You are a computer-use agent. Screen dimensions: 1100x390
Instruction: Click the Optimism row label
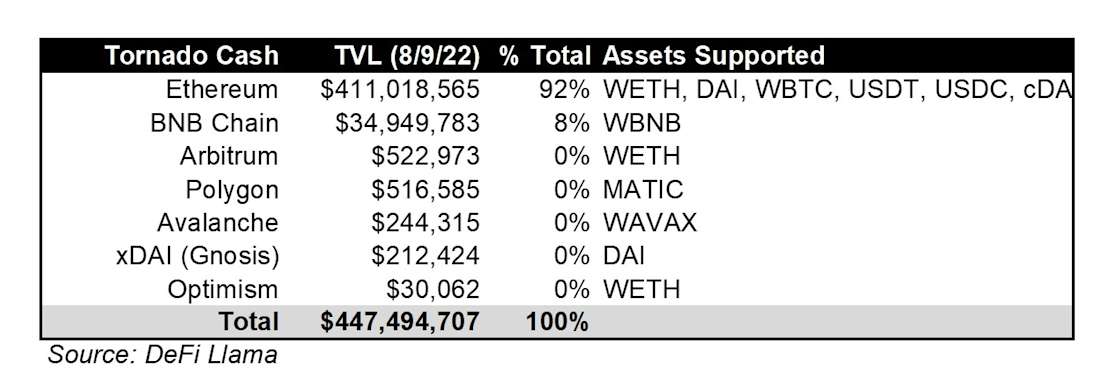[223, 289]
